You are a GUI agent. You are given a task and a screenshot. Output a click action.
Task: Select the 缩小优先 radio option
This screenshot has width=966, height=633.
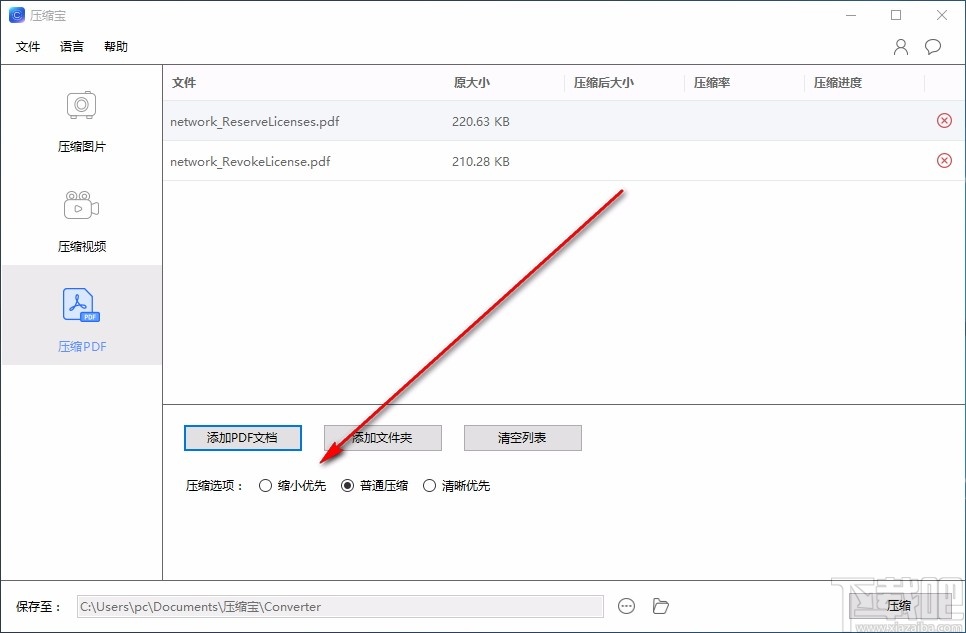click(x=293, y=486)
